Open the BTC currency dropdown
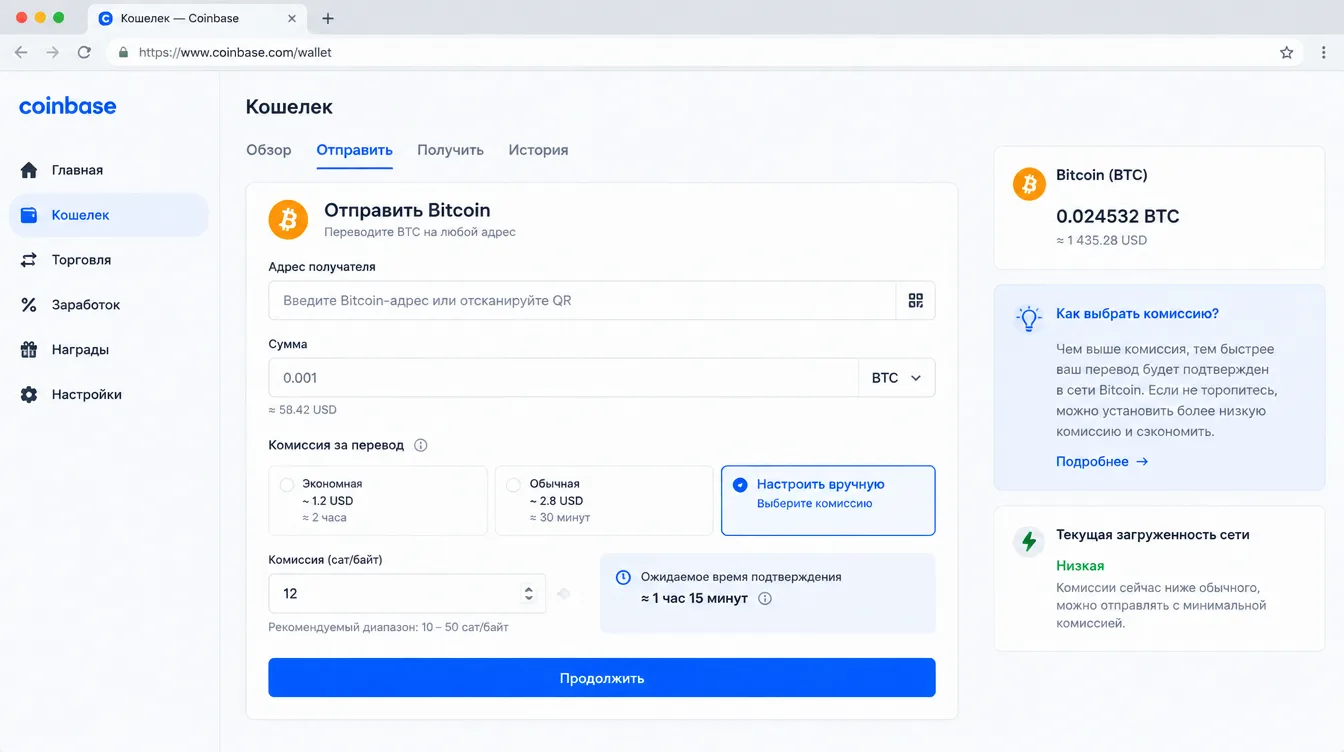Screen dimensions: 1344x752 [x=897, y=378]
